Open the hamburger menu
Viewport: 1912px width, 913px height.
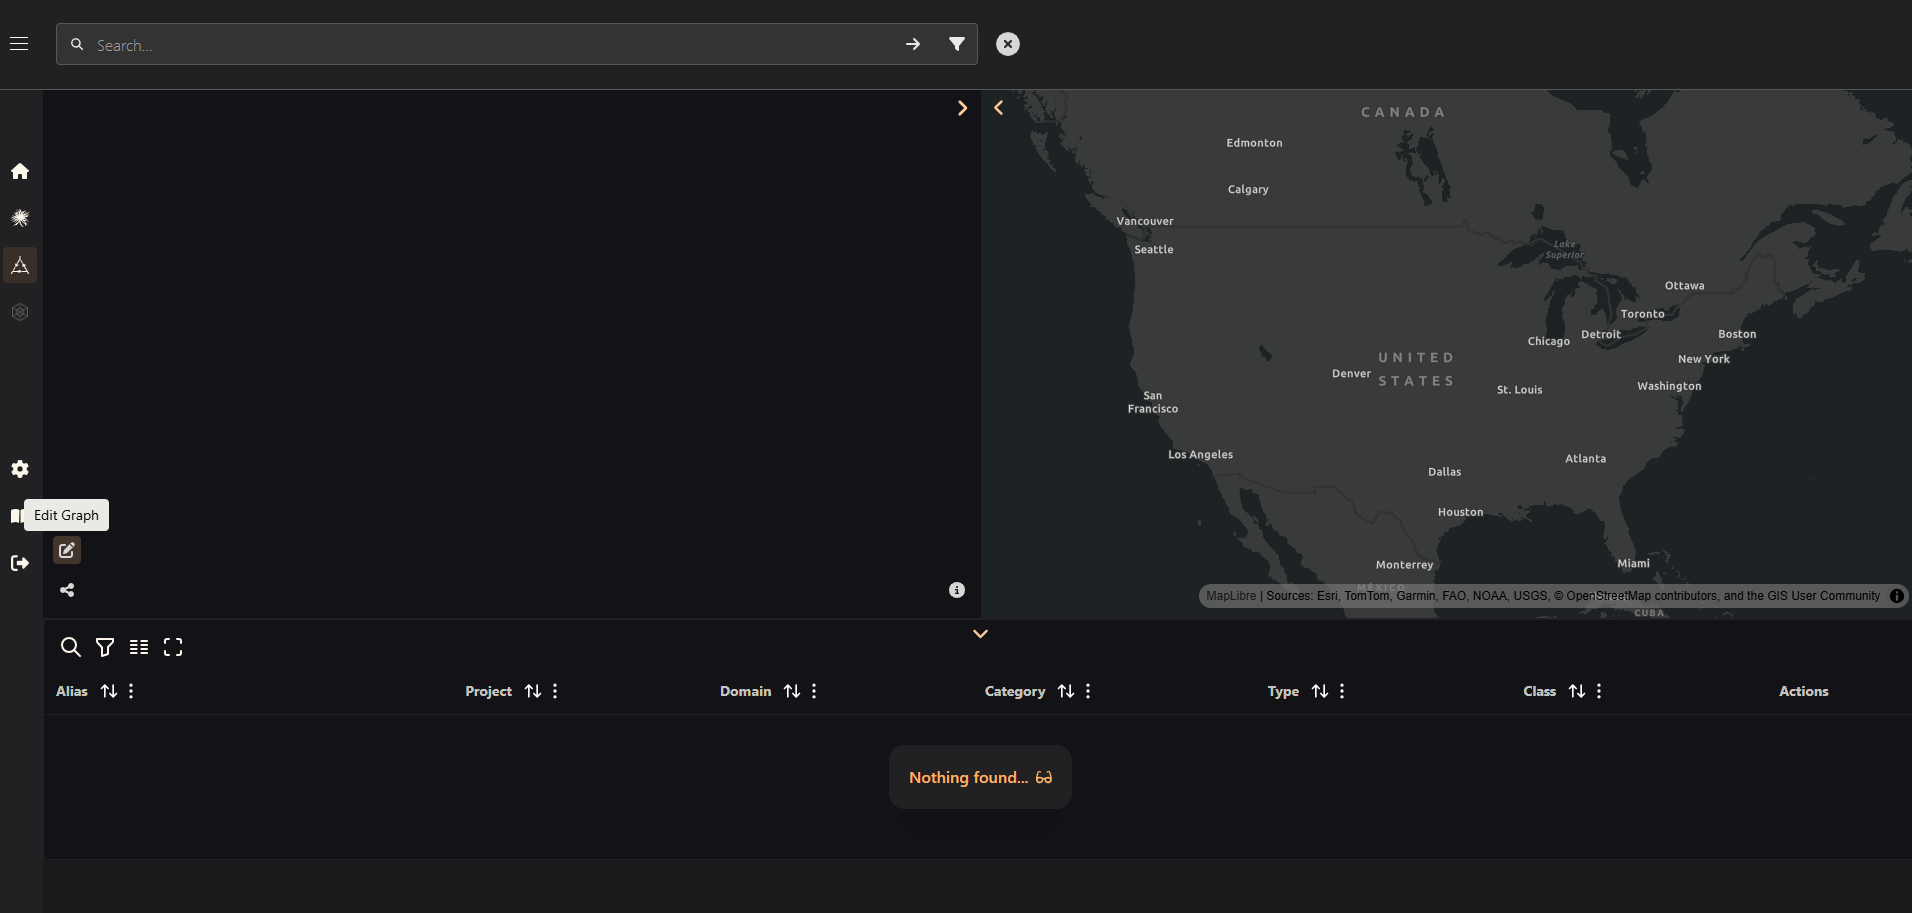tap(19, 44)
